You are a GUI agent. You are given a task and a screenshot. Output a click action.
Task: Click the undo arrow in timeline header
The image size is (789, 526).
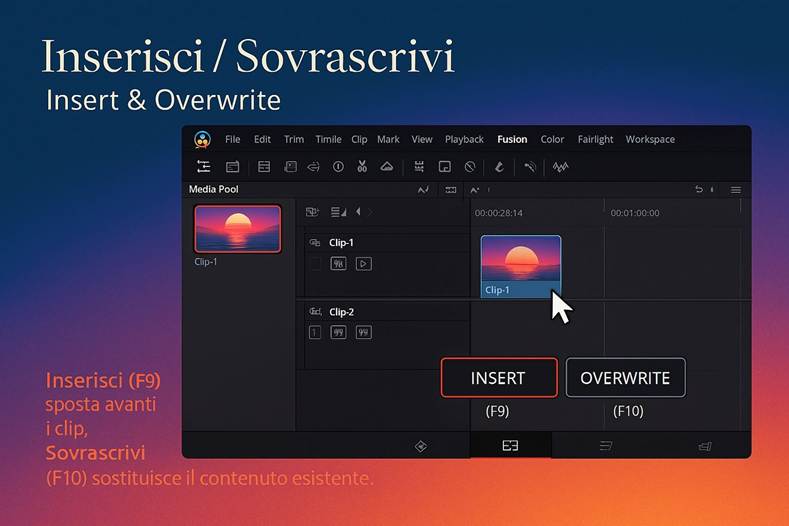(x=699, y=189)
